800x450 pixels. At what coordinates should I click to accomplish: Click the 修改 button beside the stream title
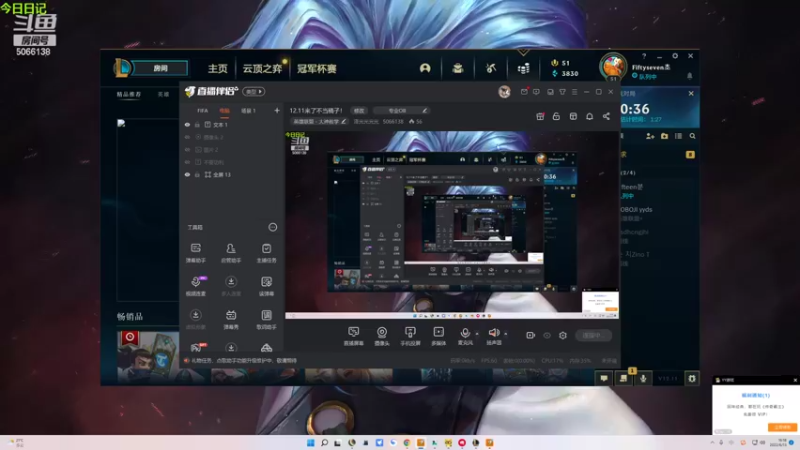(359, 110)
